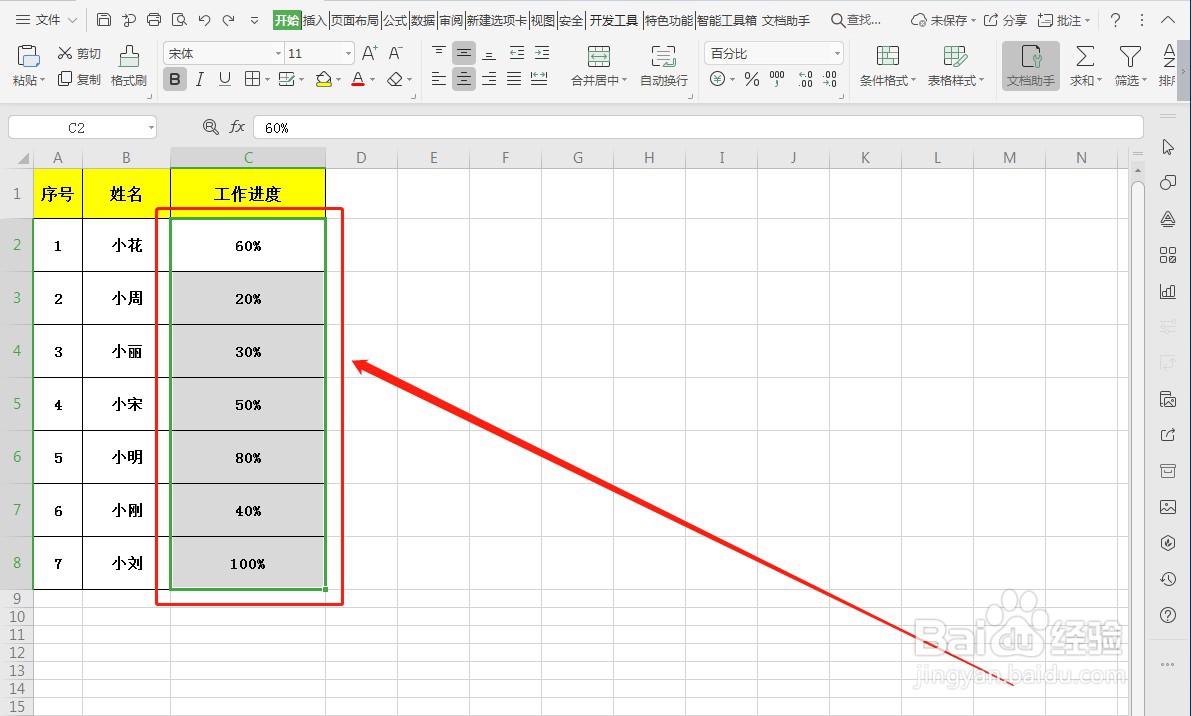Click the Print Preview icon

[179, 20]
